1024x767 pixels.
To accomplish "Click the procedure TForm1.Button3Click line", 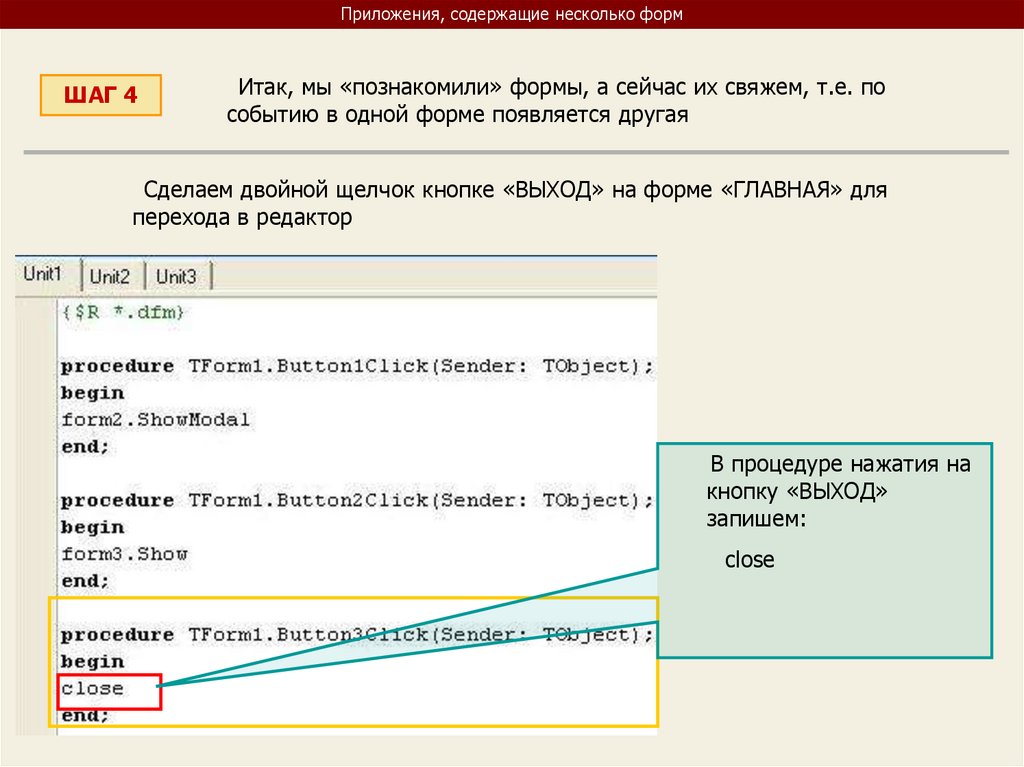I will (357, 635).
